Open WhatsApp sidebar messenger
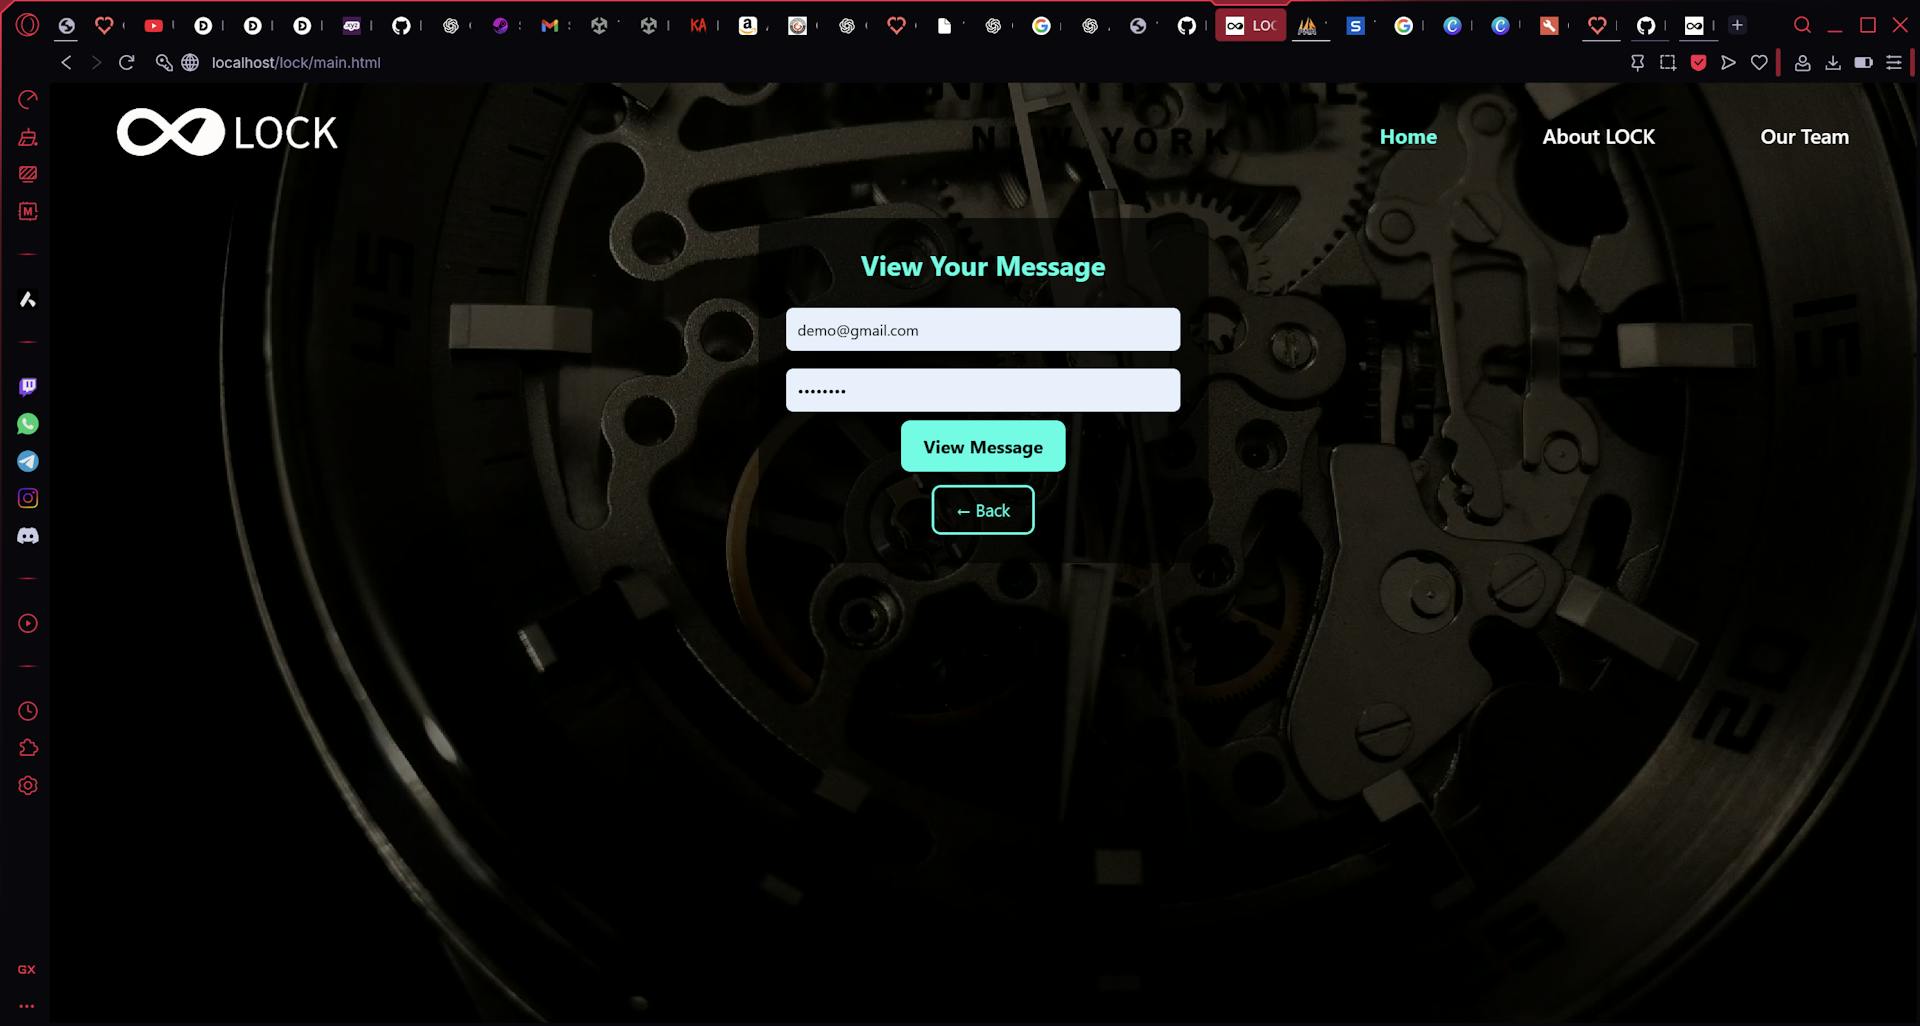The image size is (1920, 1026). (28, 424)
